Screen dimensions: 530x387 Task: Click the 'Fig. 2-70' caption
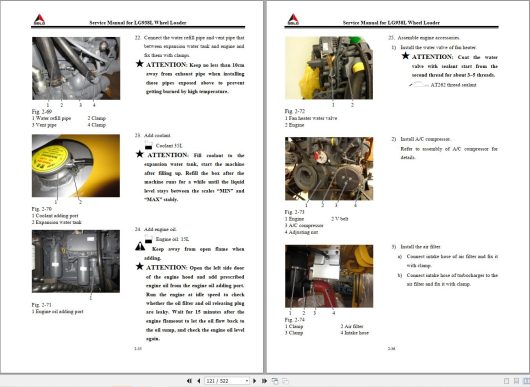pos(42,209)
